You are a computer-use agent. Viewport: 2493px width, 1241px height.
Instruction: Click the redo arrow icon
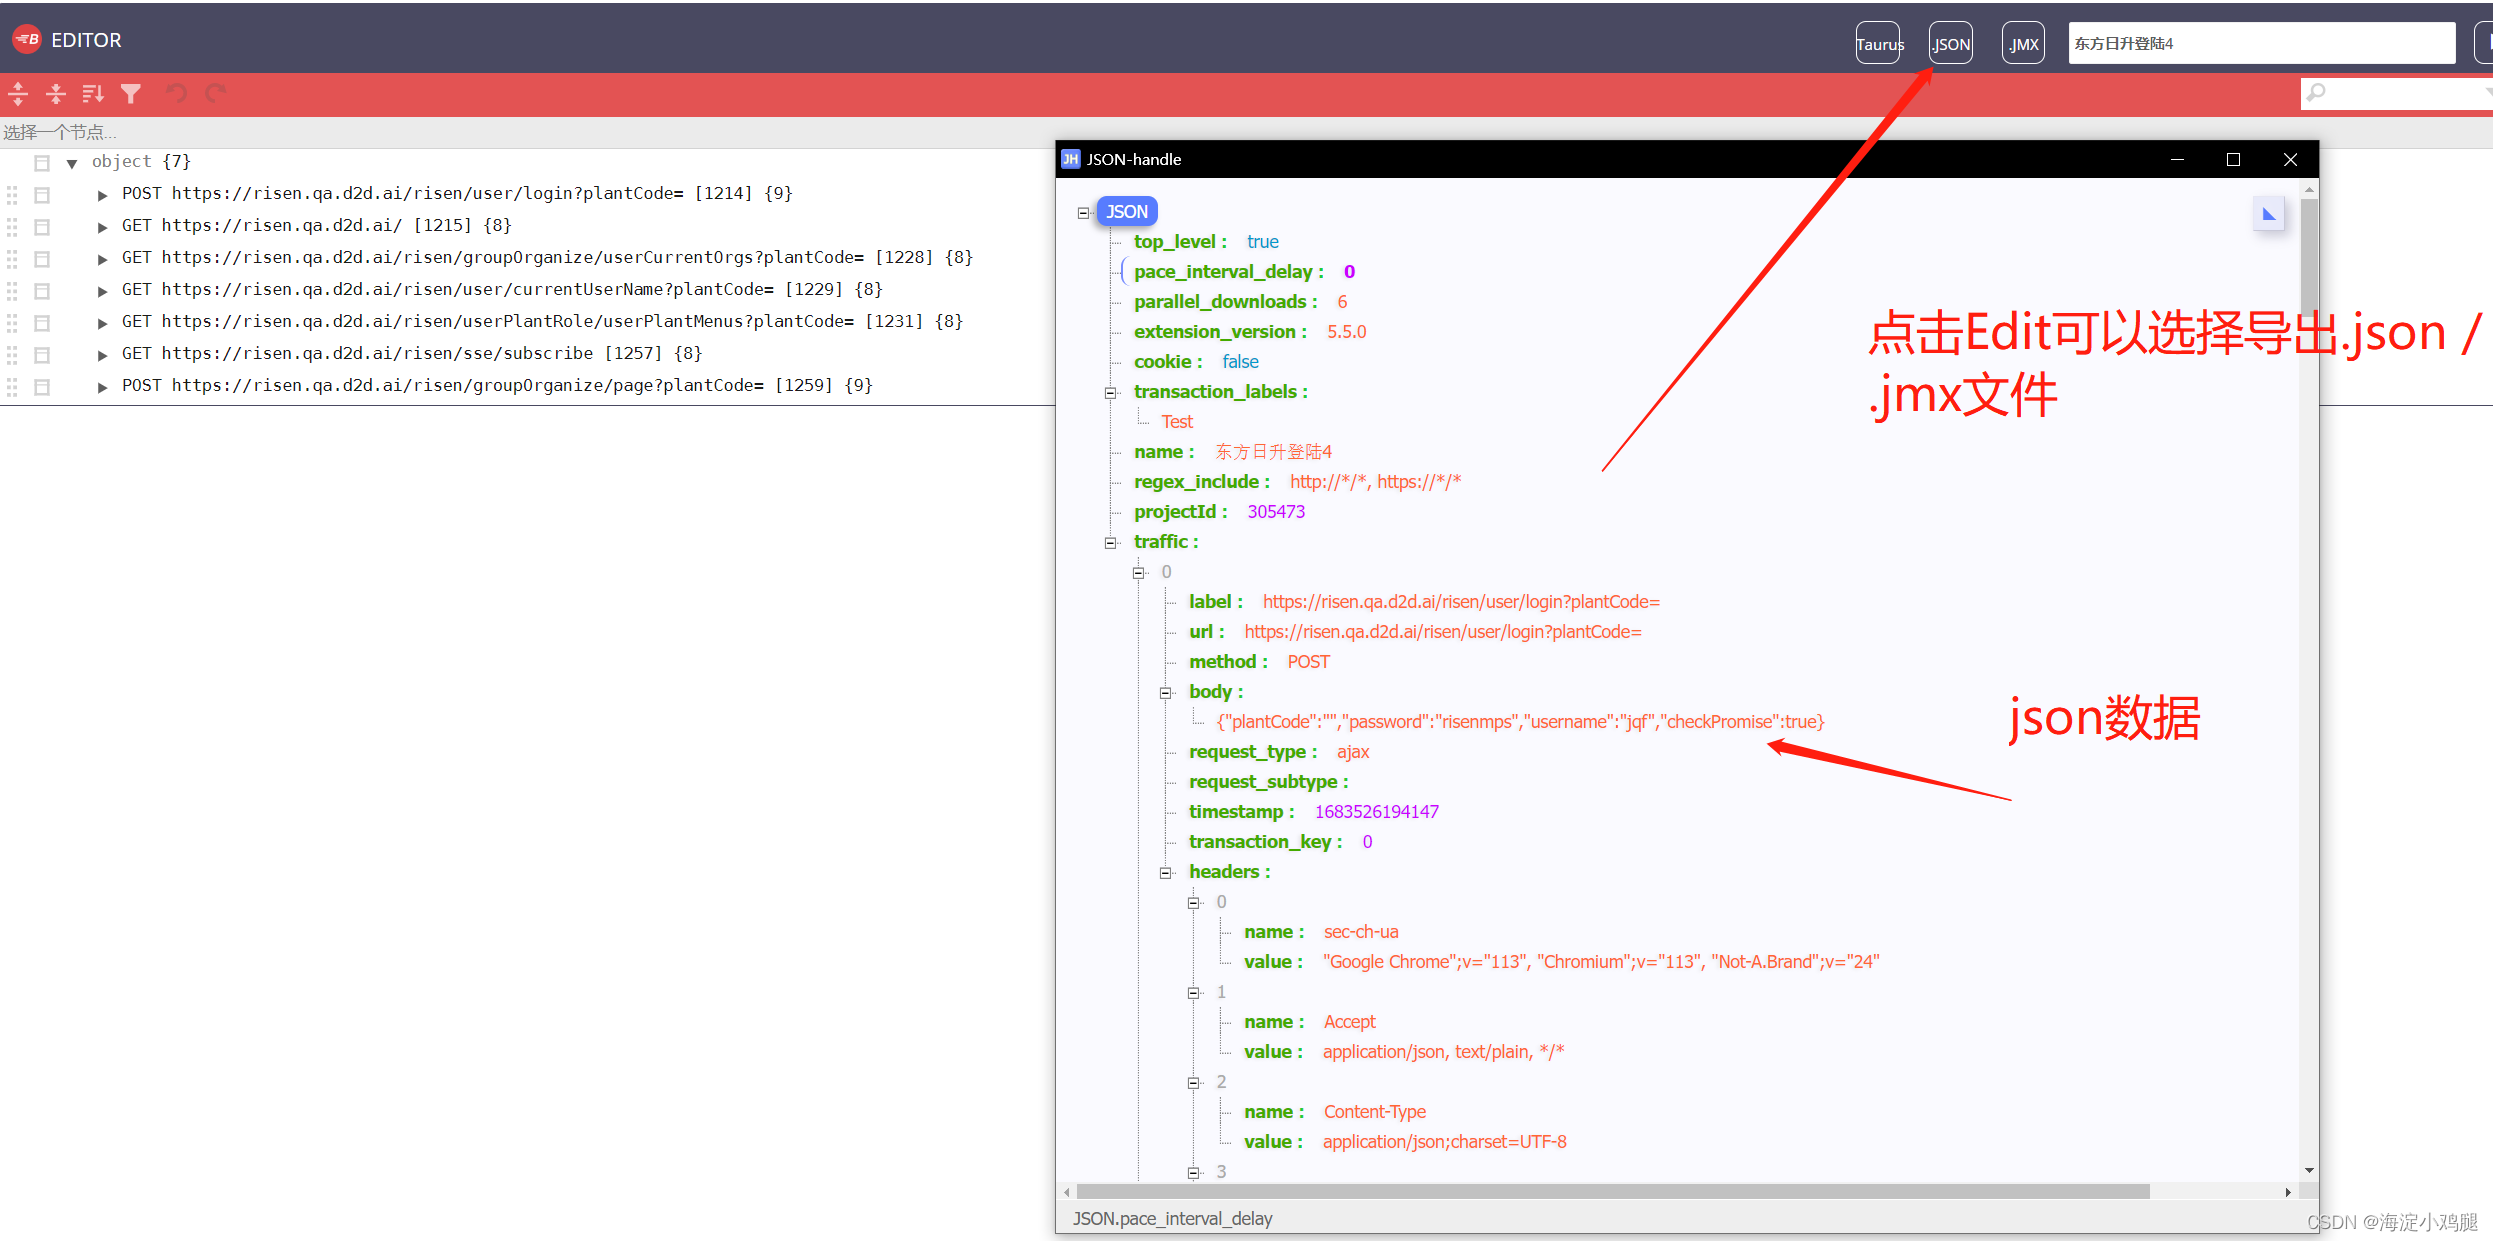coord(215,94)
